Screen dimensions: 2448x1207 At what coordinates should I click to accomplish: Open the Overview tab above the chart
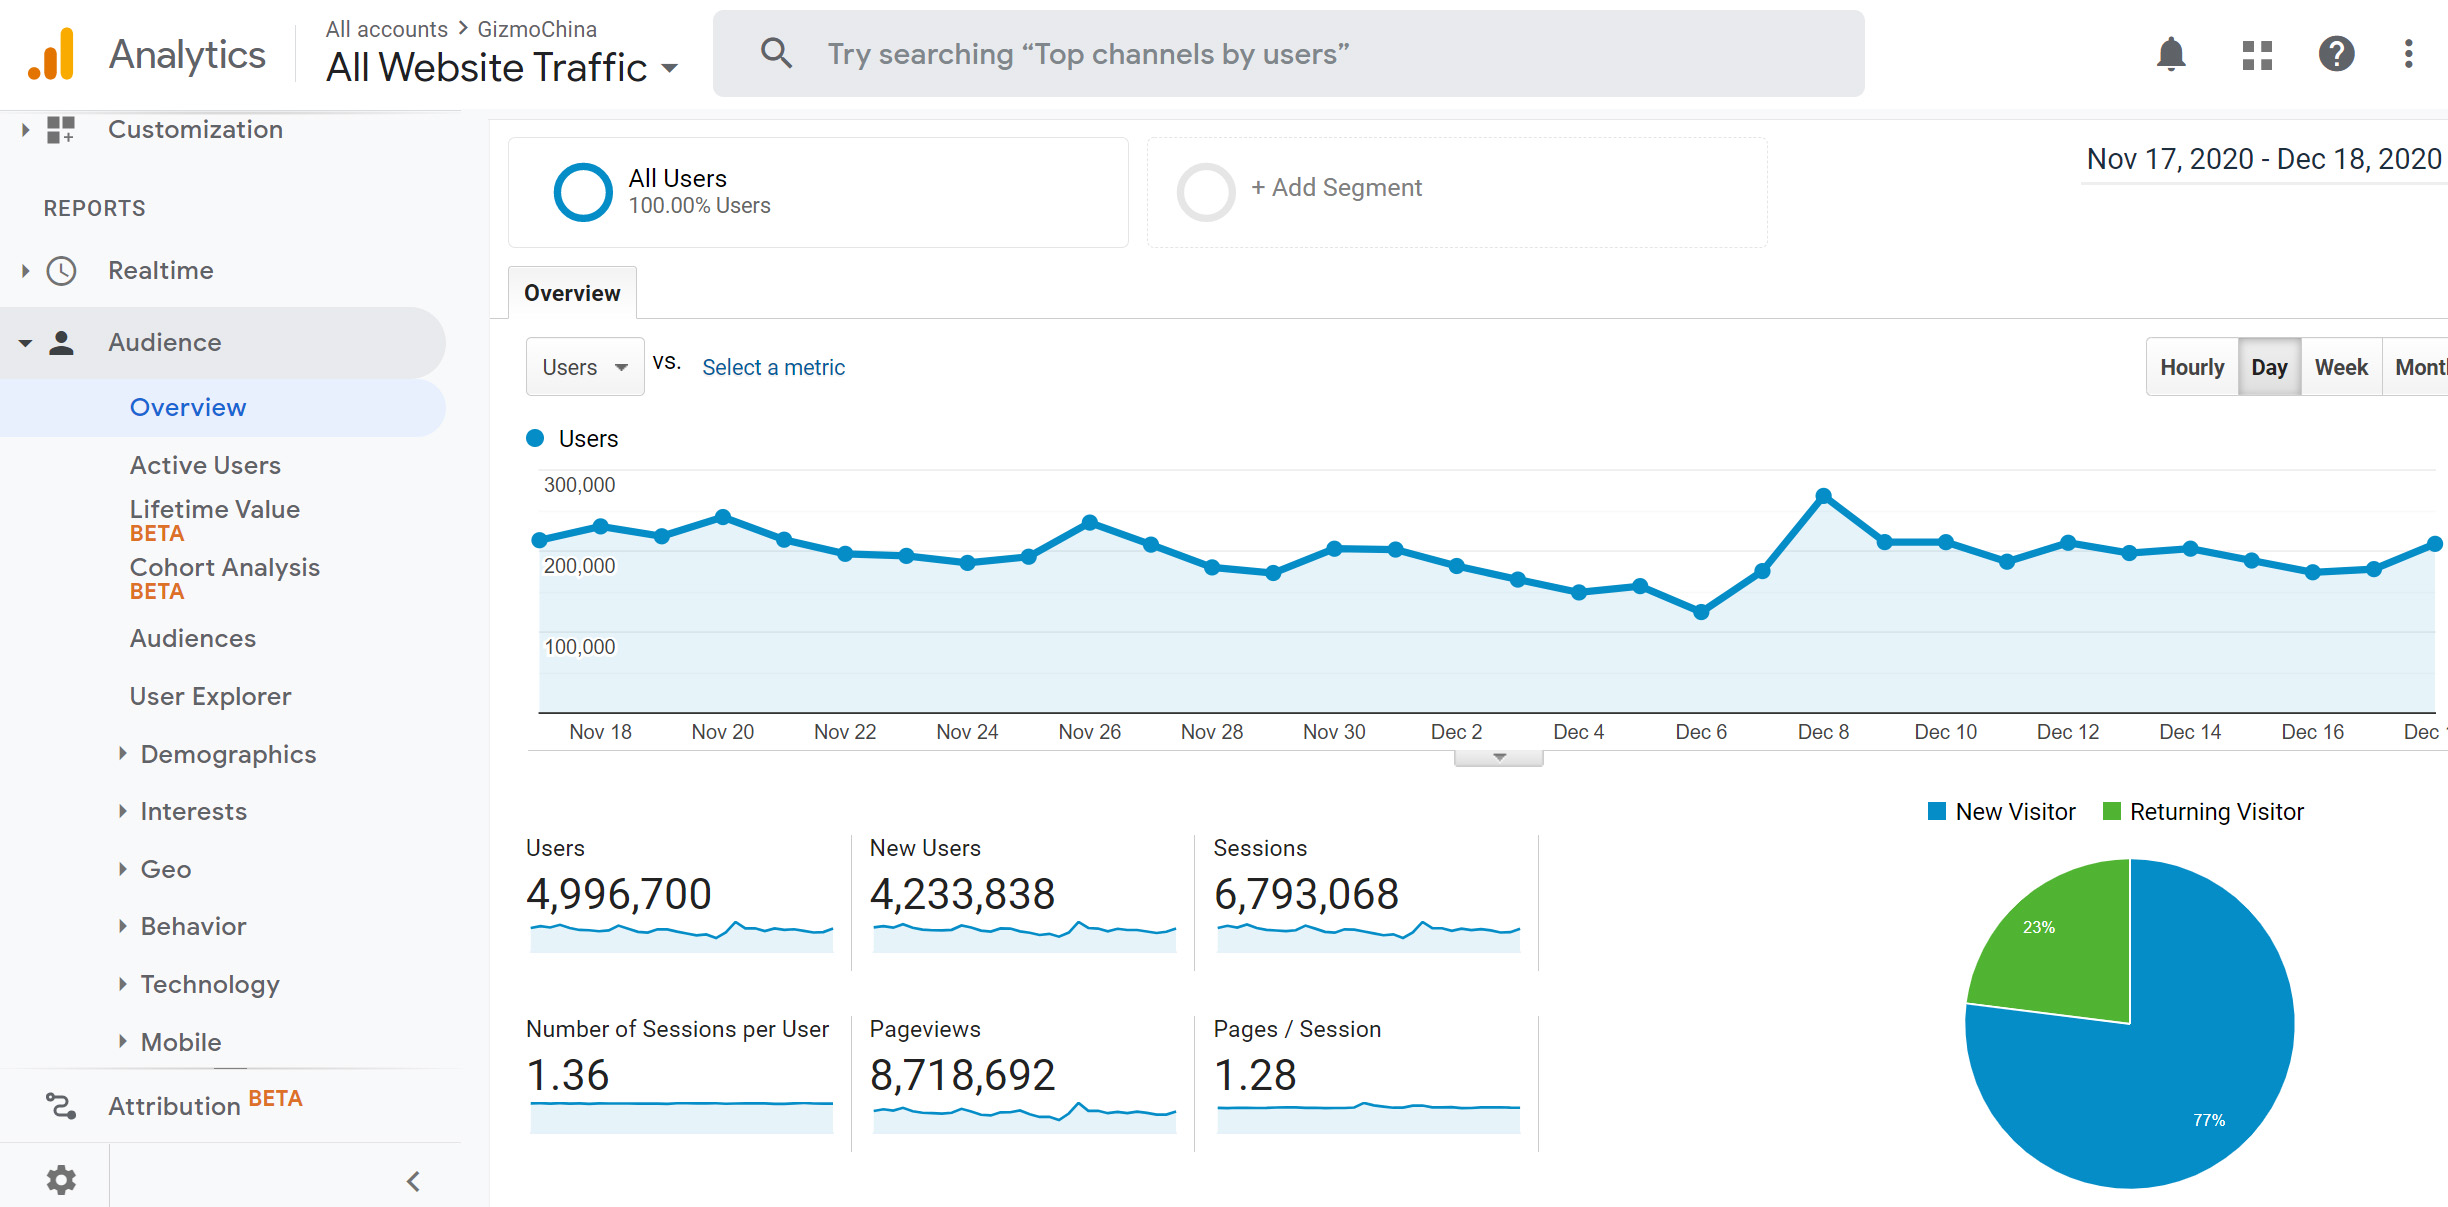pyautogui.click(x=572, y=293)
